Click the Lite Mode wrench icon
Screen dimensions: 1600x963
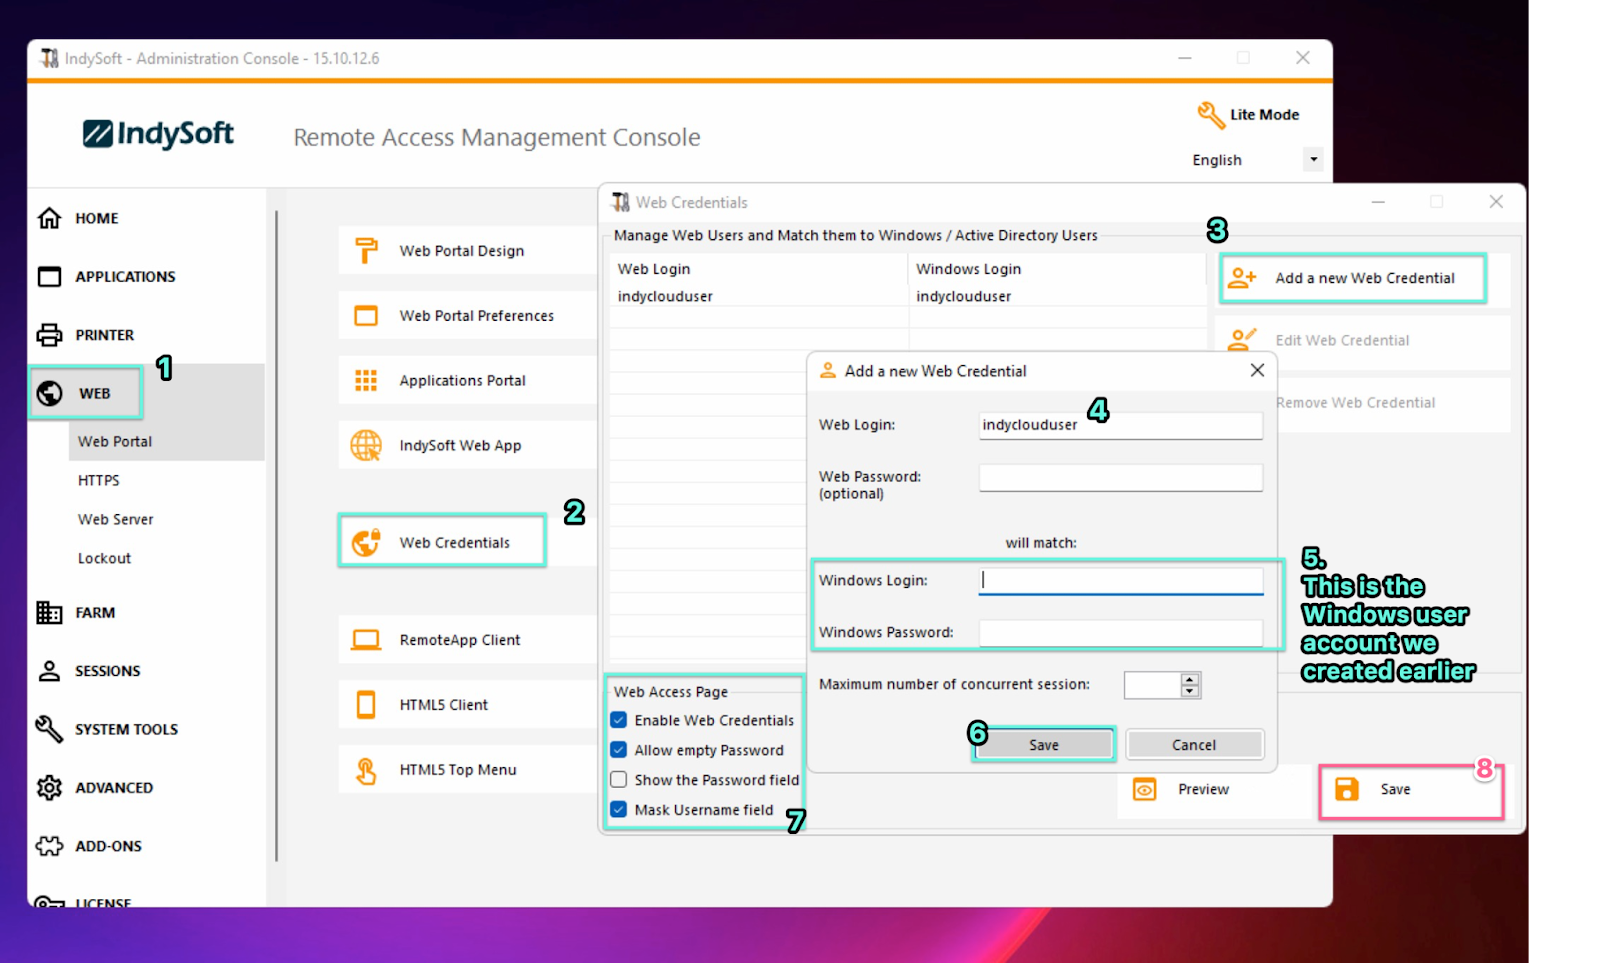point(1210,115)
